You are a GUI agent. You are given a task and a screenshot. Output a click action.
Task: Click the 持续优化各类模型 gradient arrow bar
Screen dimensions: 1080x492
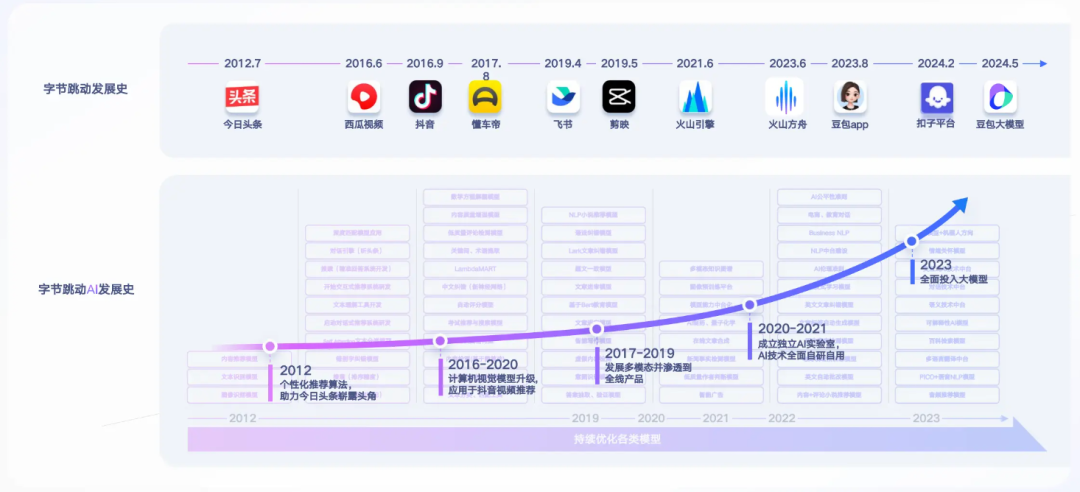616,438
